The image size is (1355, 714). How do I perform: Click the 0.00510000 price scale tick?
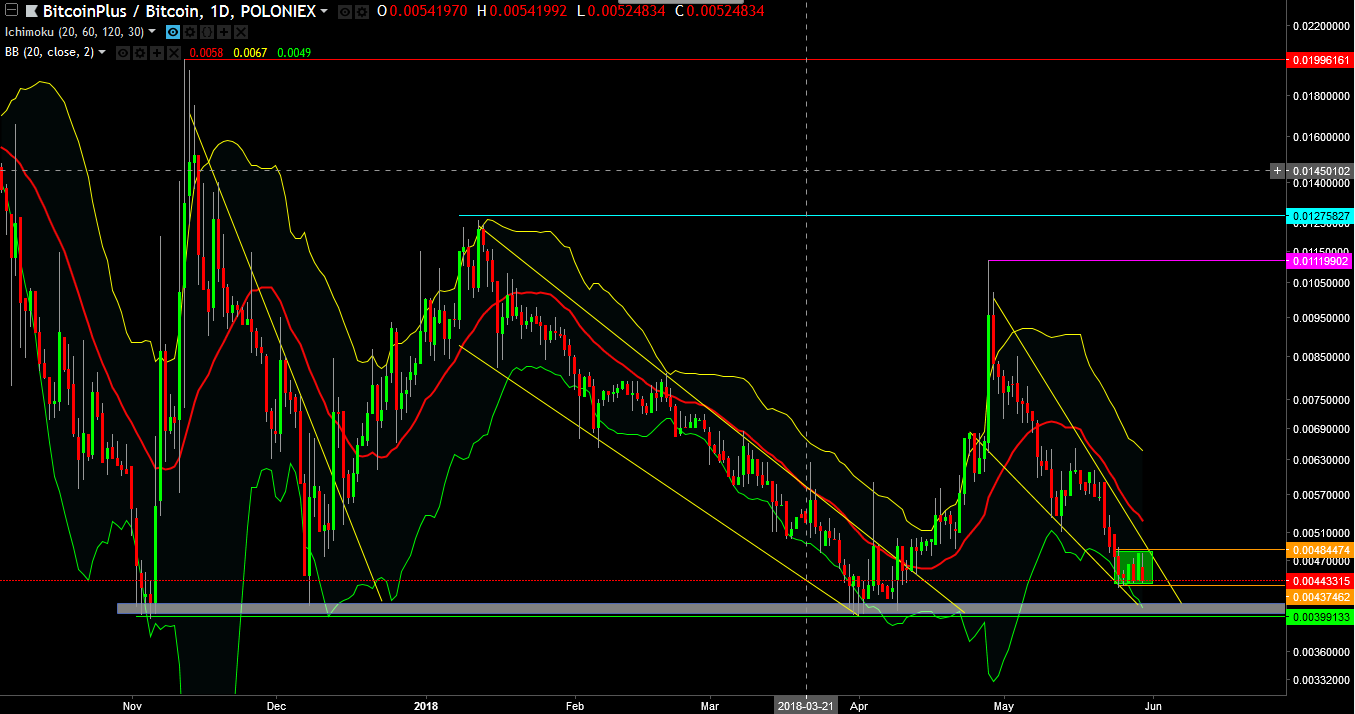click(1321, 533)
